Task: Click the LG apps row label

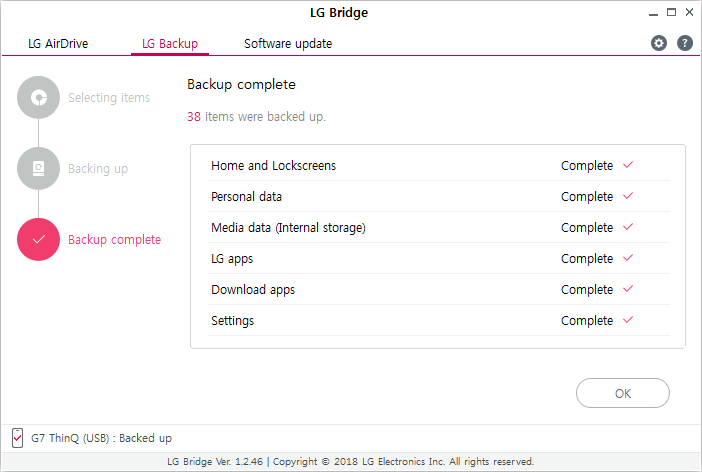Action: click(x=232, y=259)
